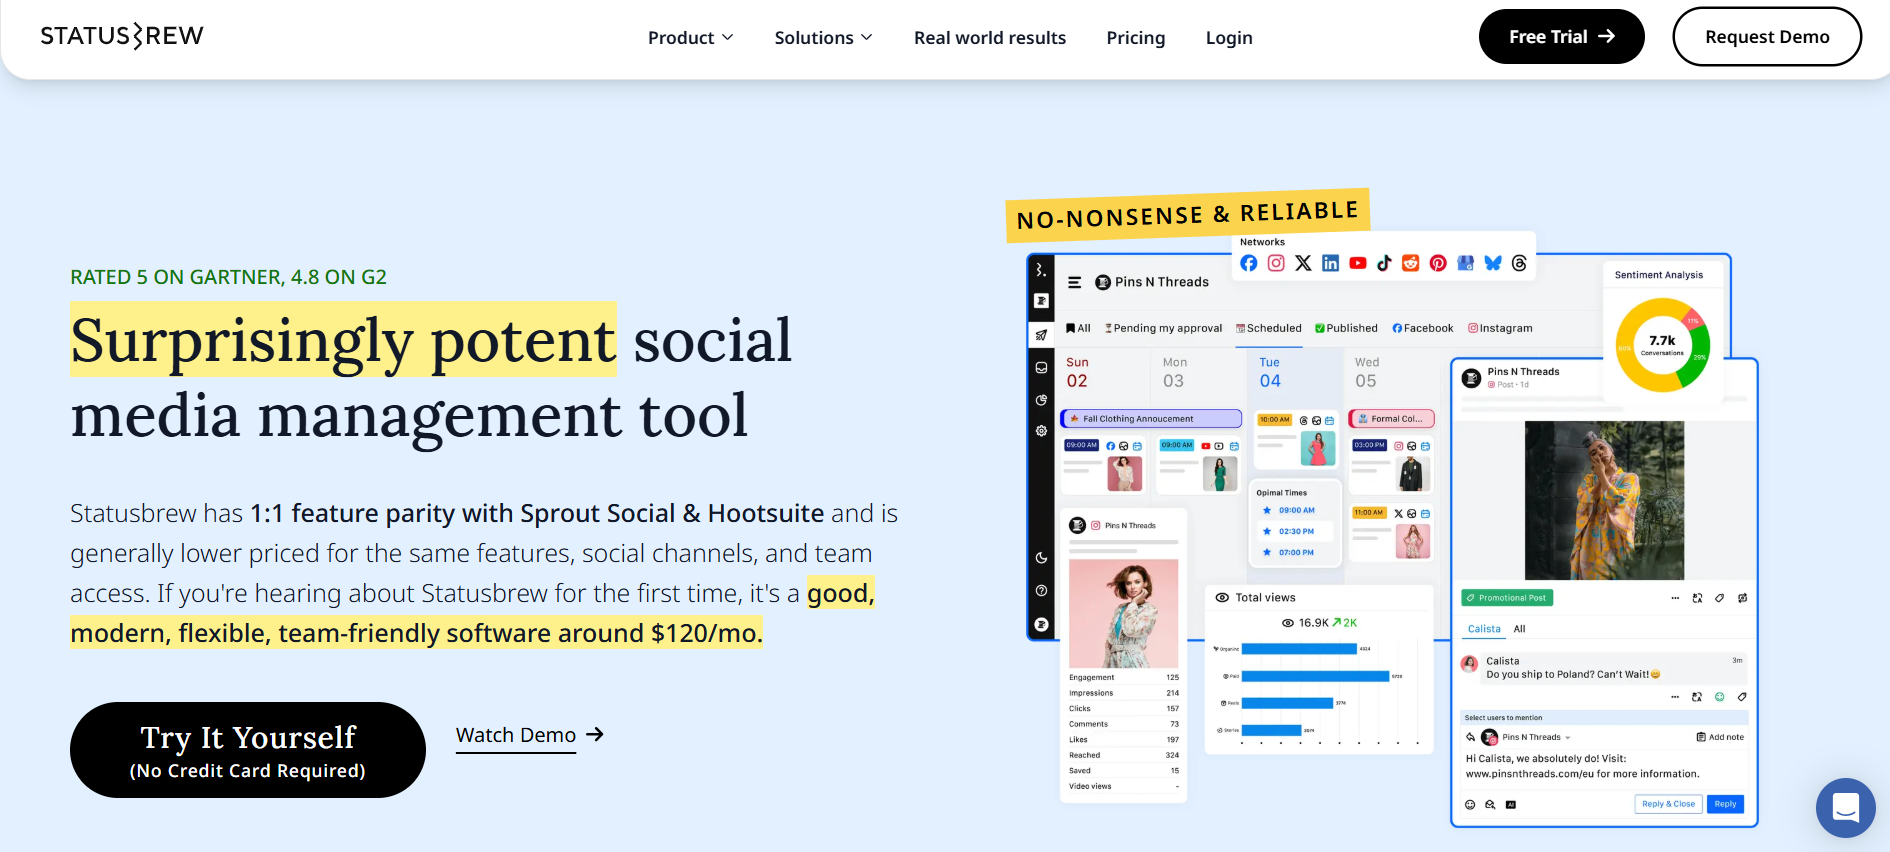Screen dimensions: 1890x852
Task: Click the hamburger menu beside Pins N Threads
Action: 1075,283
